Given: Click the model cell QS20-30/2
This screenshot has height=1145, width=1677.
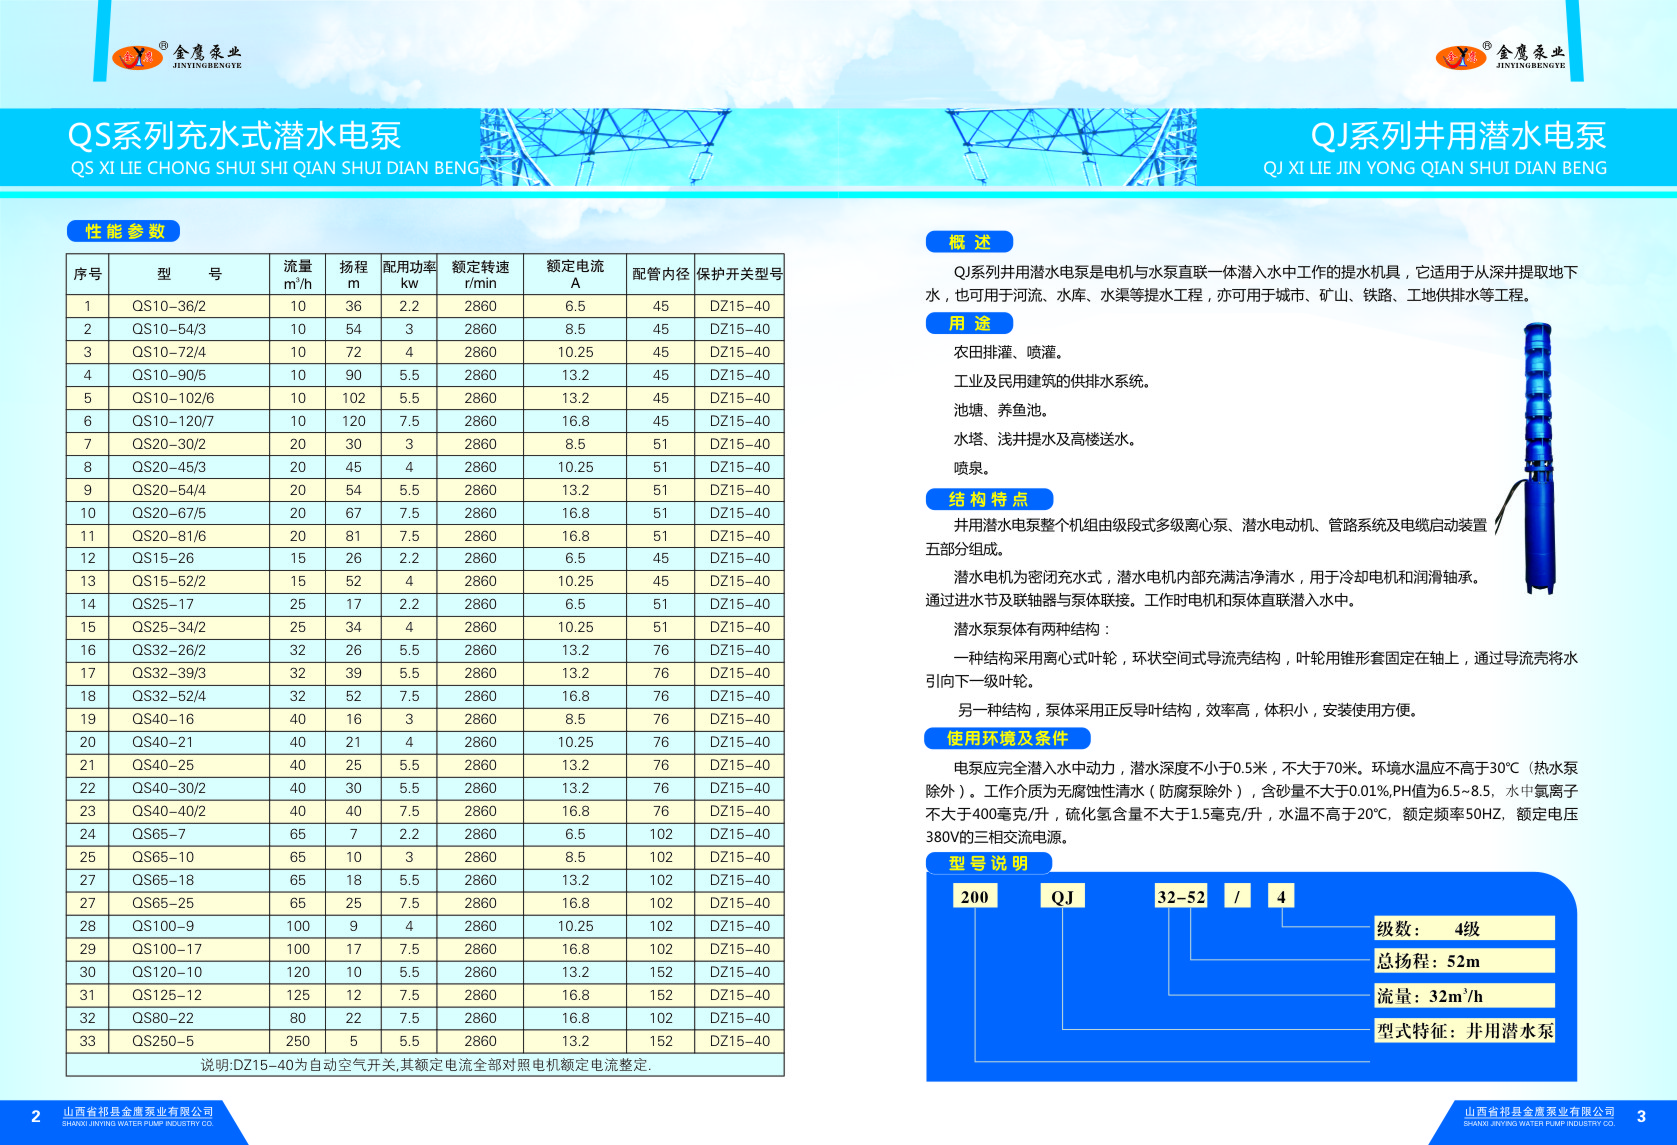Looking at the screenshot, I should click(x=189, y=444).
